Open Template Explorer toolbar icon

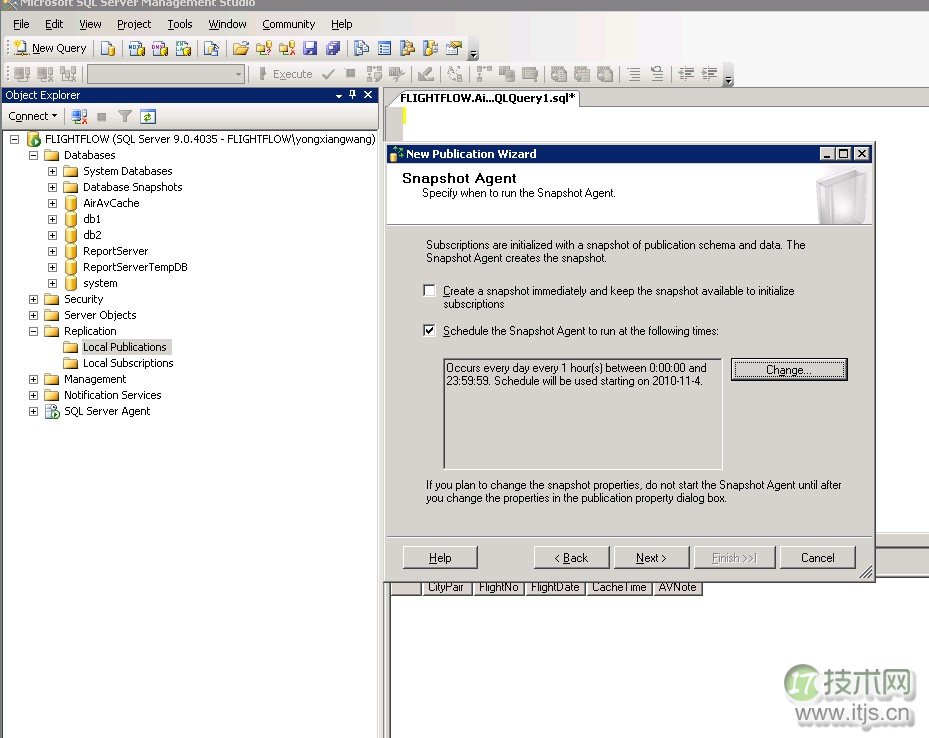tap(430, 48)
